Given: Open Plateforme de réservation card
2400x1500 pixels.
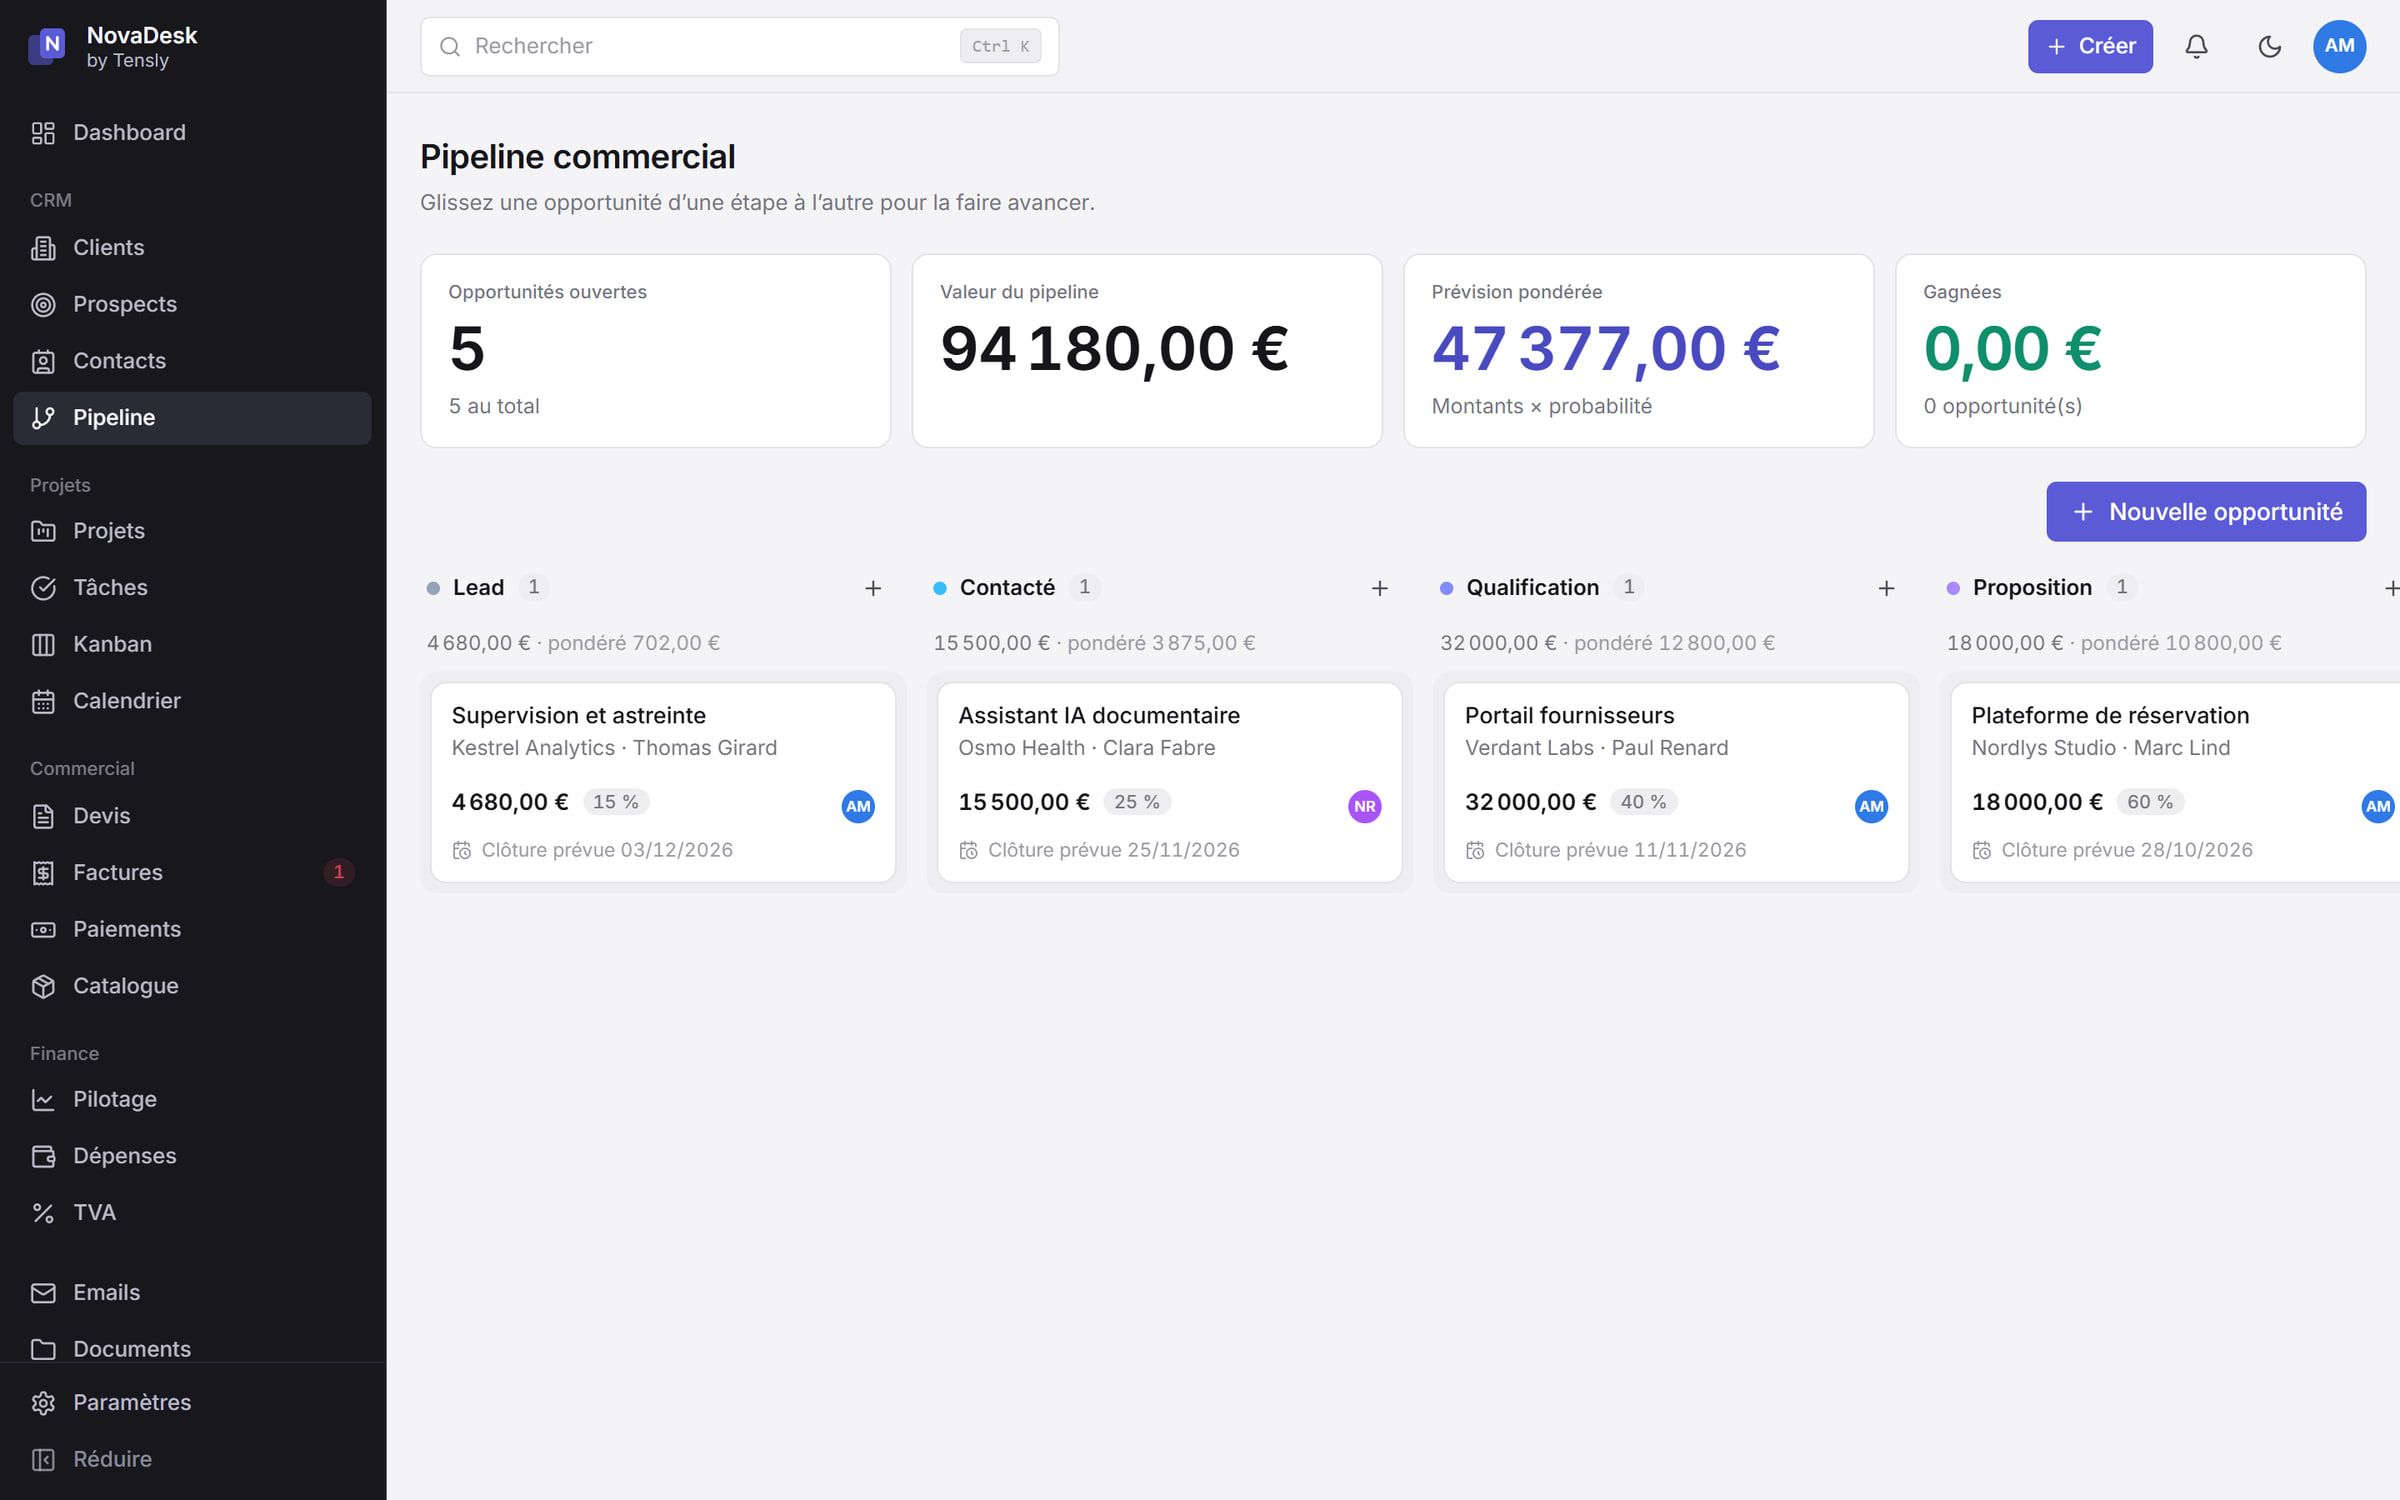Looking at the screenshot, I should 2176,782.
